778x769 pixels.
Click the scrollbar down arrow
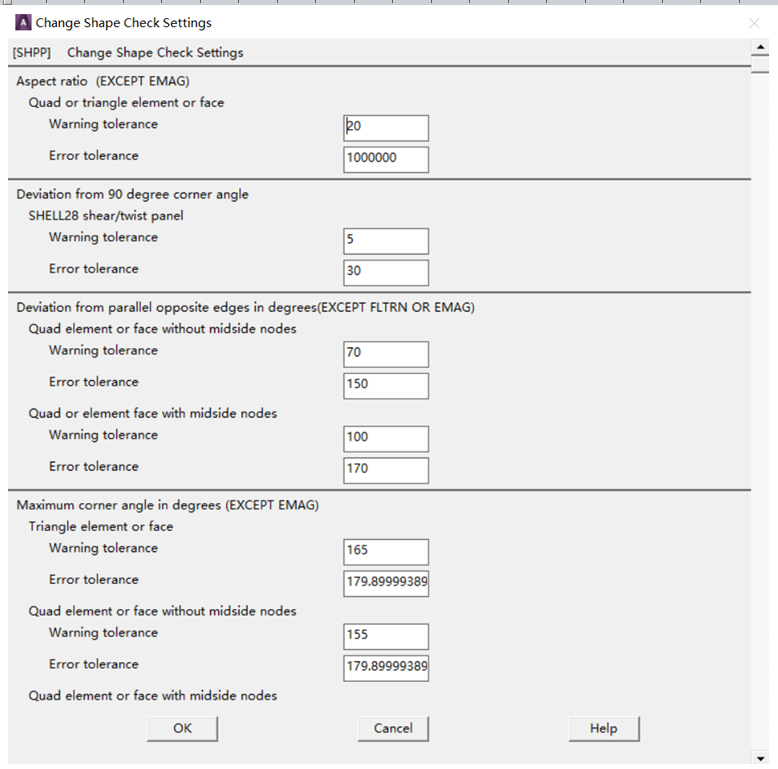(x=760, y=758)
